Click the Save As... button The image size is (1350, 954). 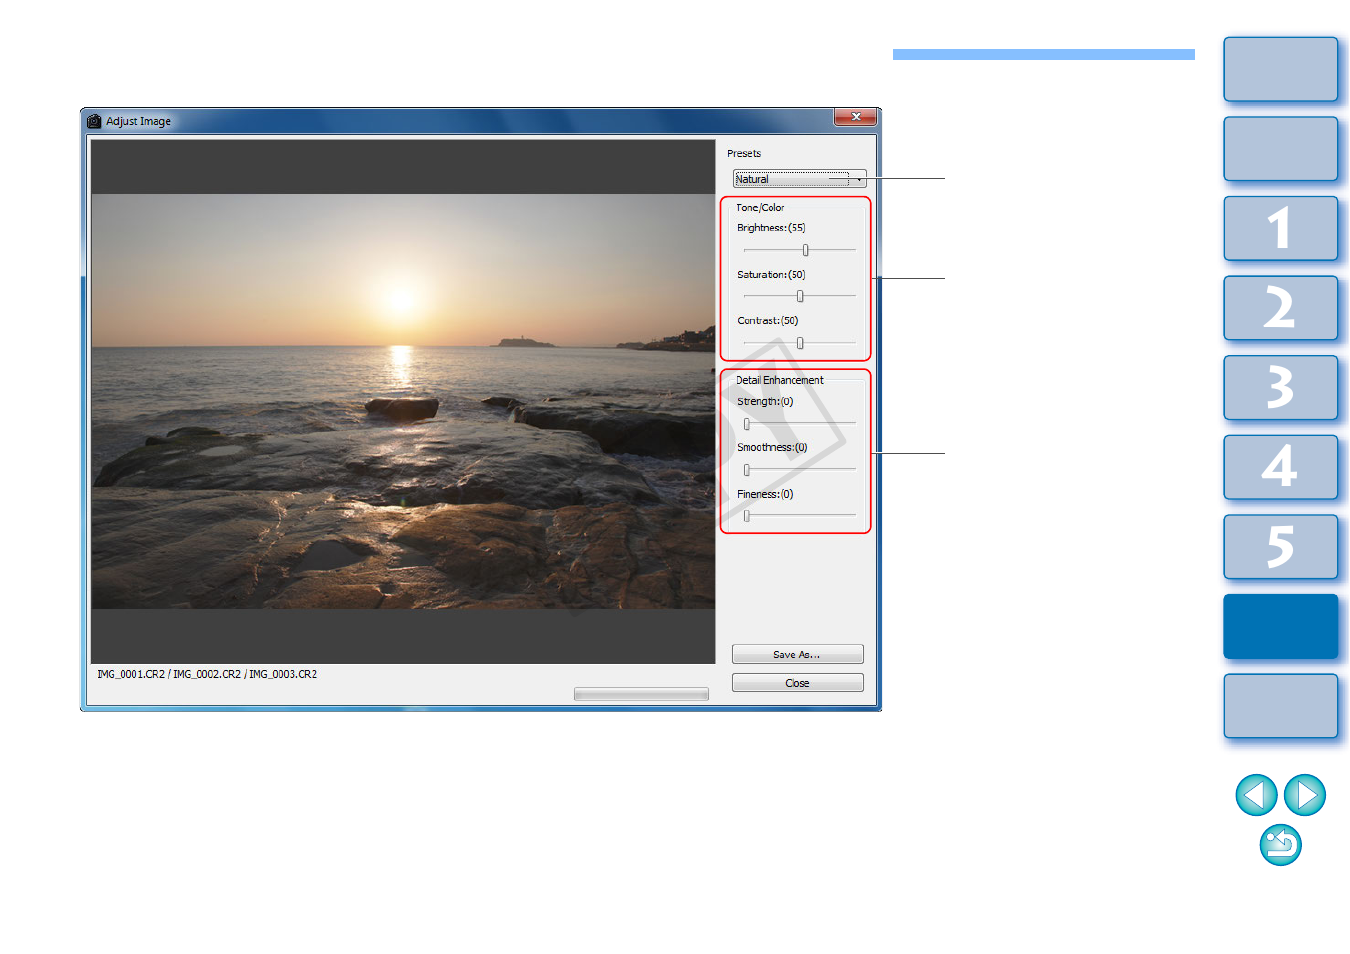[x=797, y=654]
